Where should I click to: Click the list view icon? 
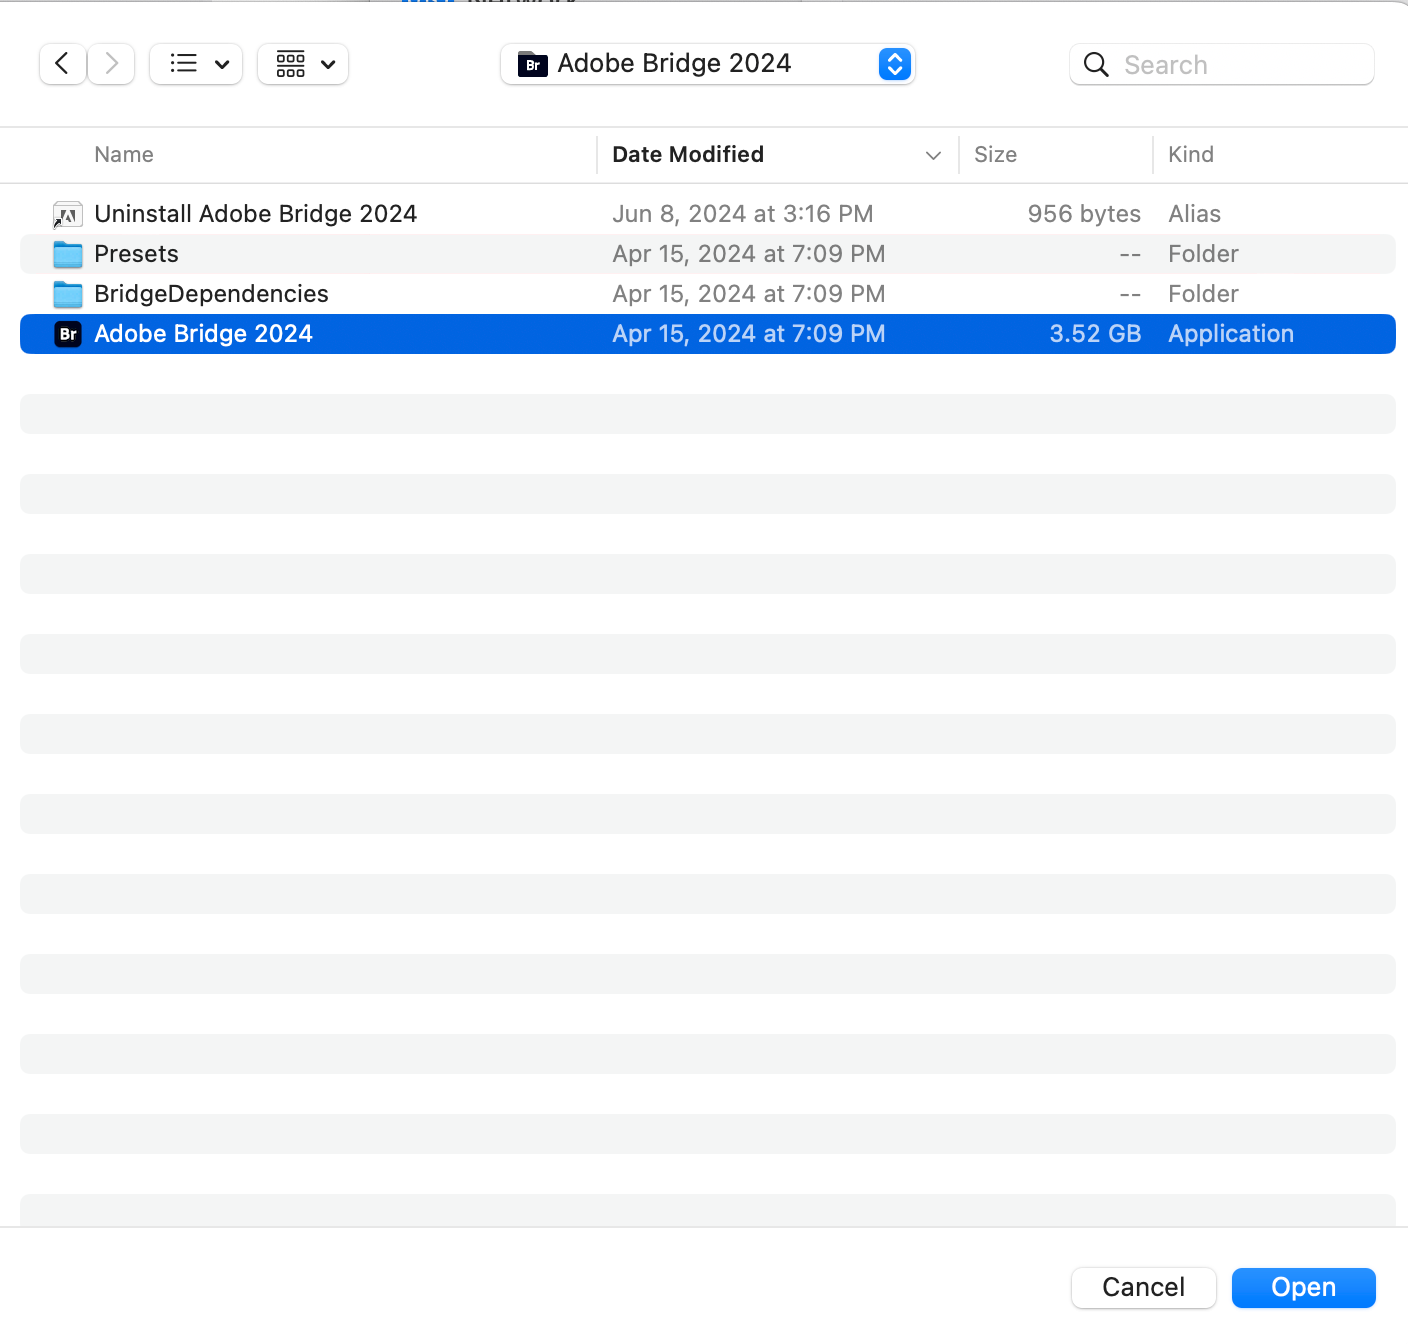coord(184,64)
